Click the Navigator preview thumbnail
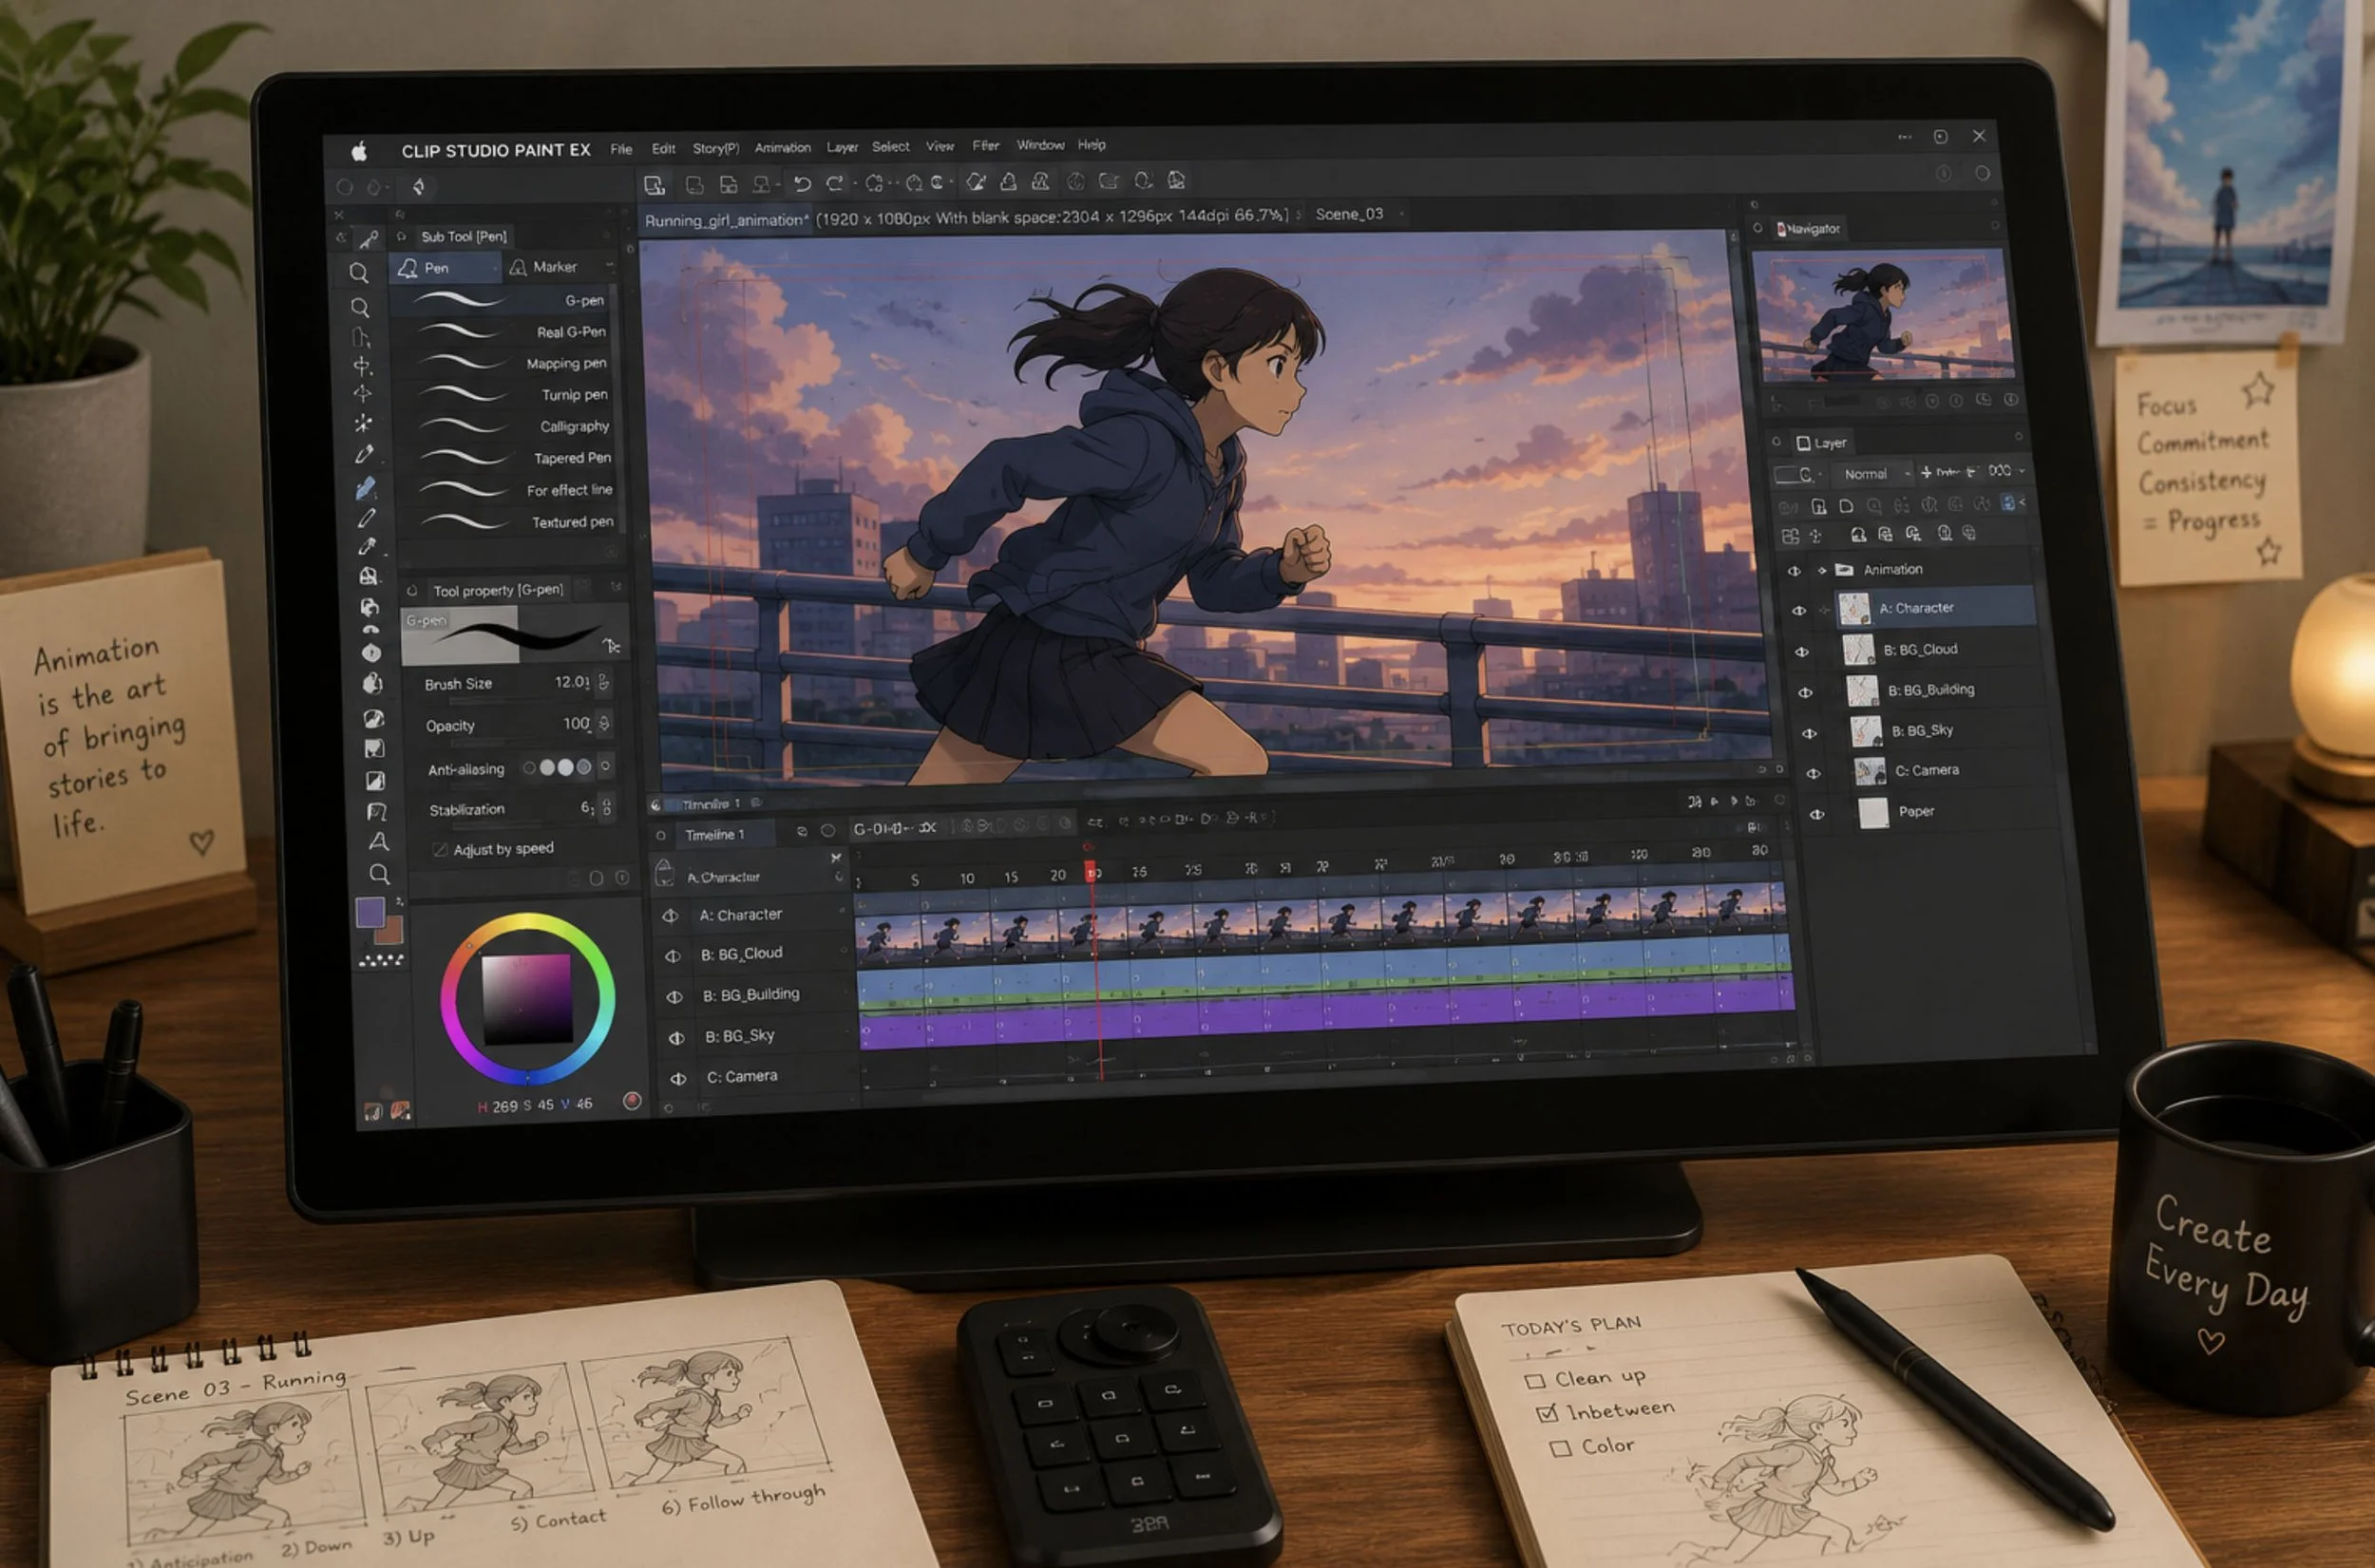Image resolution: width=2375 pixels, height=1568 pixels. pos(1883,316)
